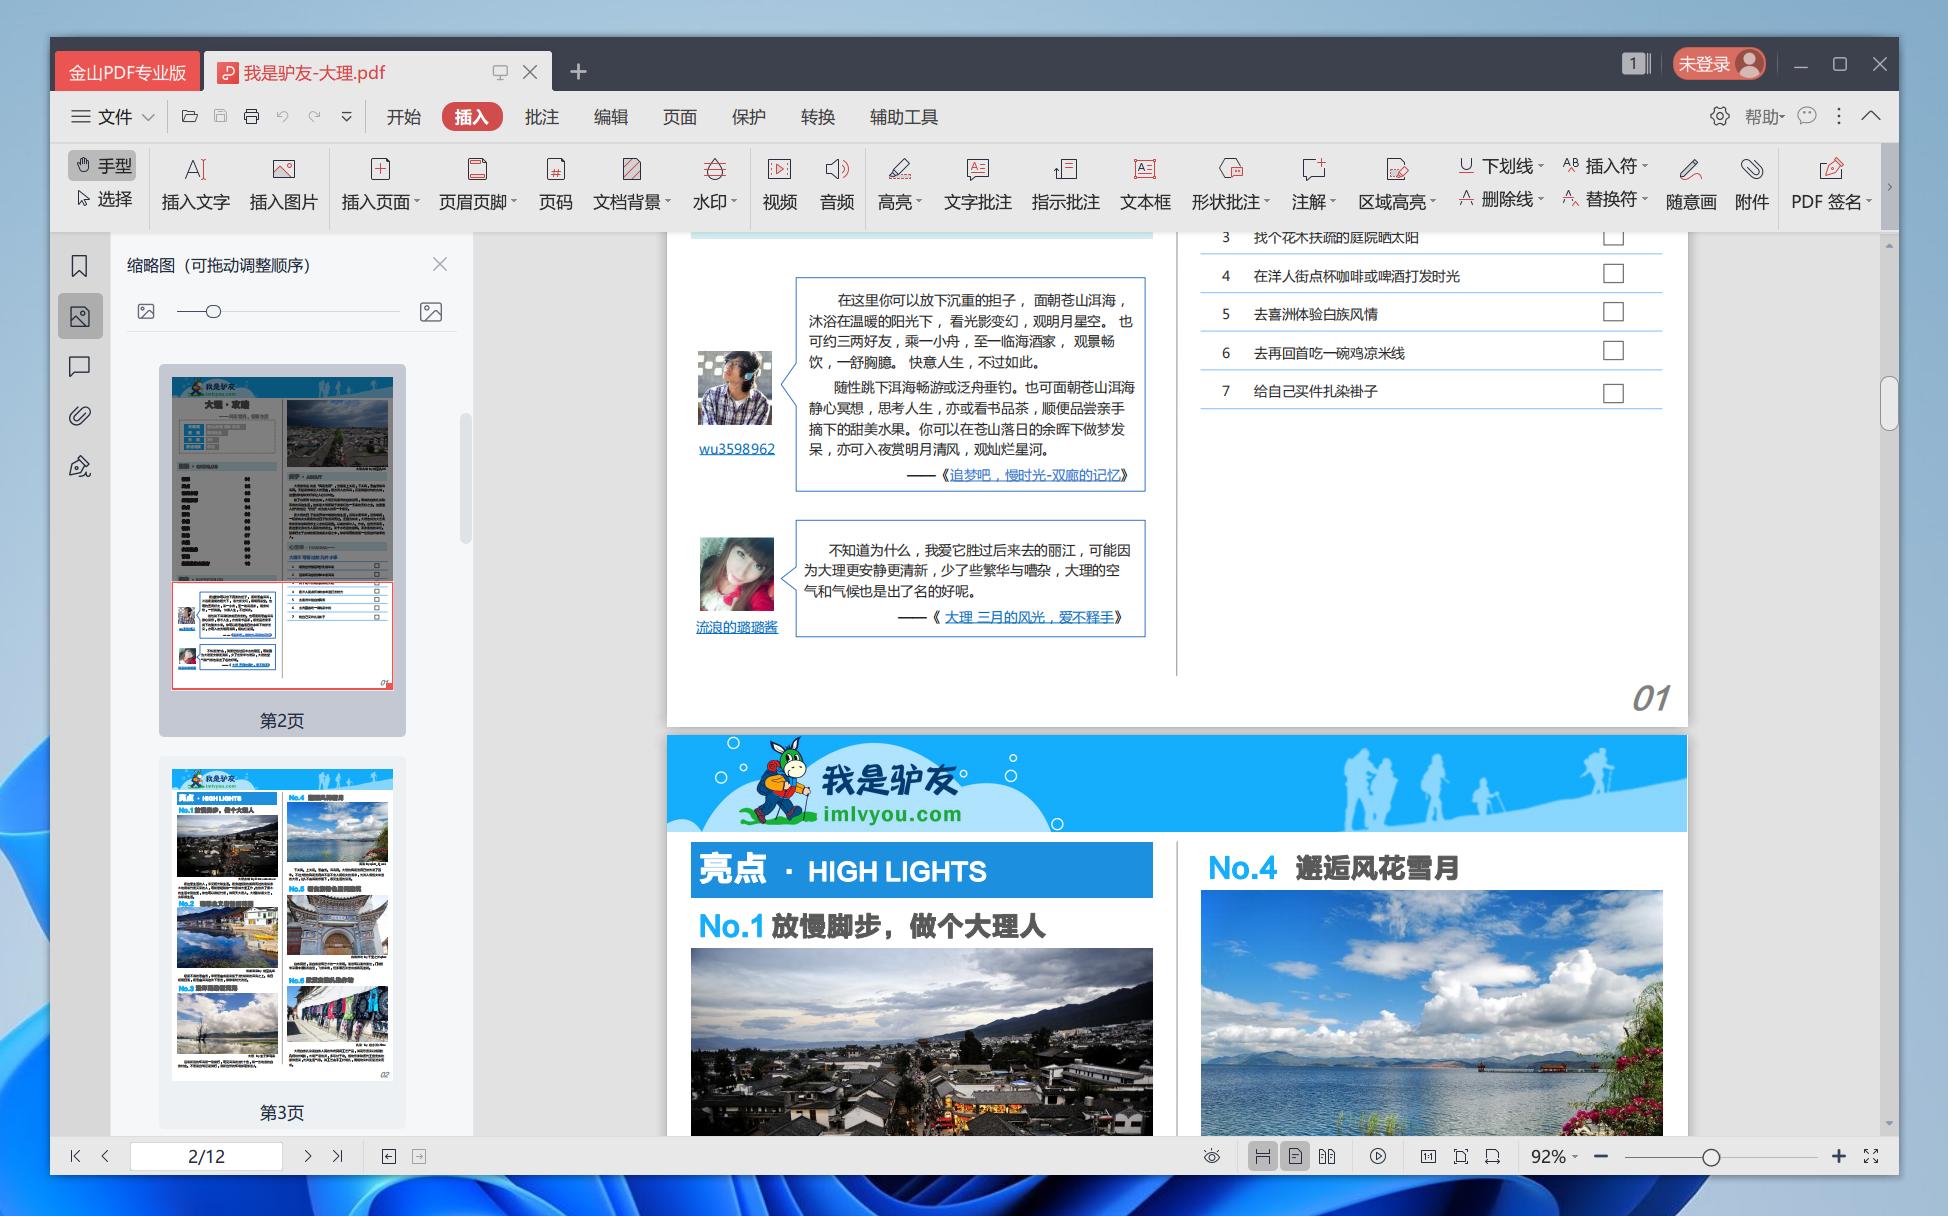The image size is (1948, 1216).
Task: Switch to the 转换 tab
Action: pos(818,117)
